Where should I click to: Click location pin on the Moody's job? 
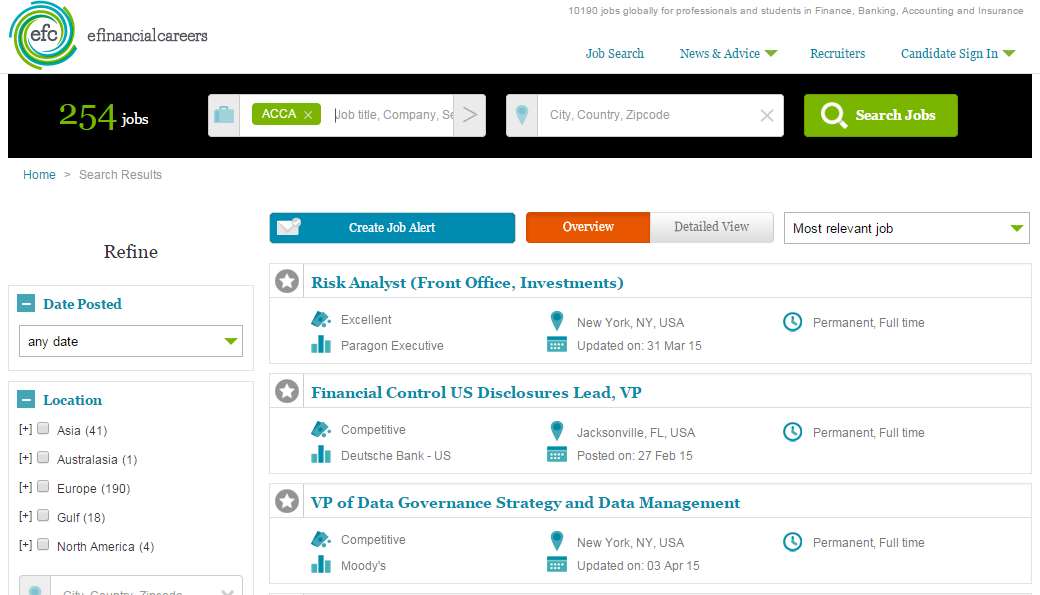click(x=557, y=541)
